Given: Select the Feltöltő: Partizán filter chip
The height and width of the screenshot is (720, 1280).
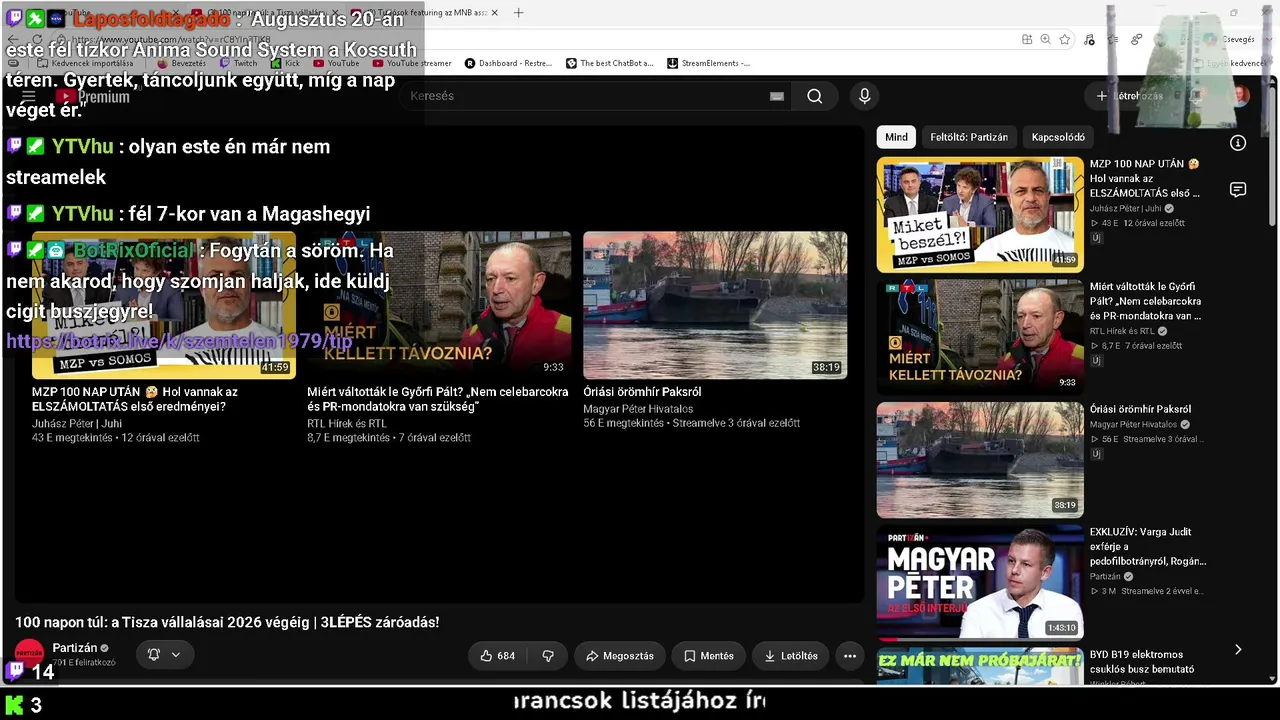Looking at the screenshot, I should tap(969, 137).
